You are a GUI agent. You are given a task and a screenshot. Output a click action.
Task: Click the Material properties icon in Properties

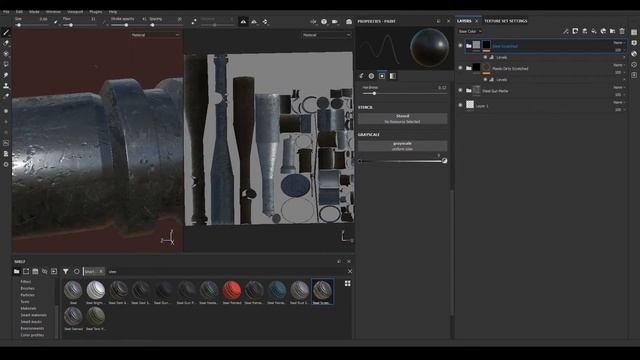pyautogui.click(x=393, y=76)
